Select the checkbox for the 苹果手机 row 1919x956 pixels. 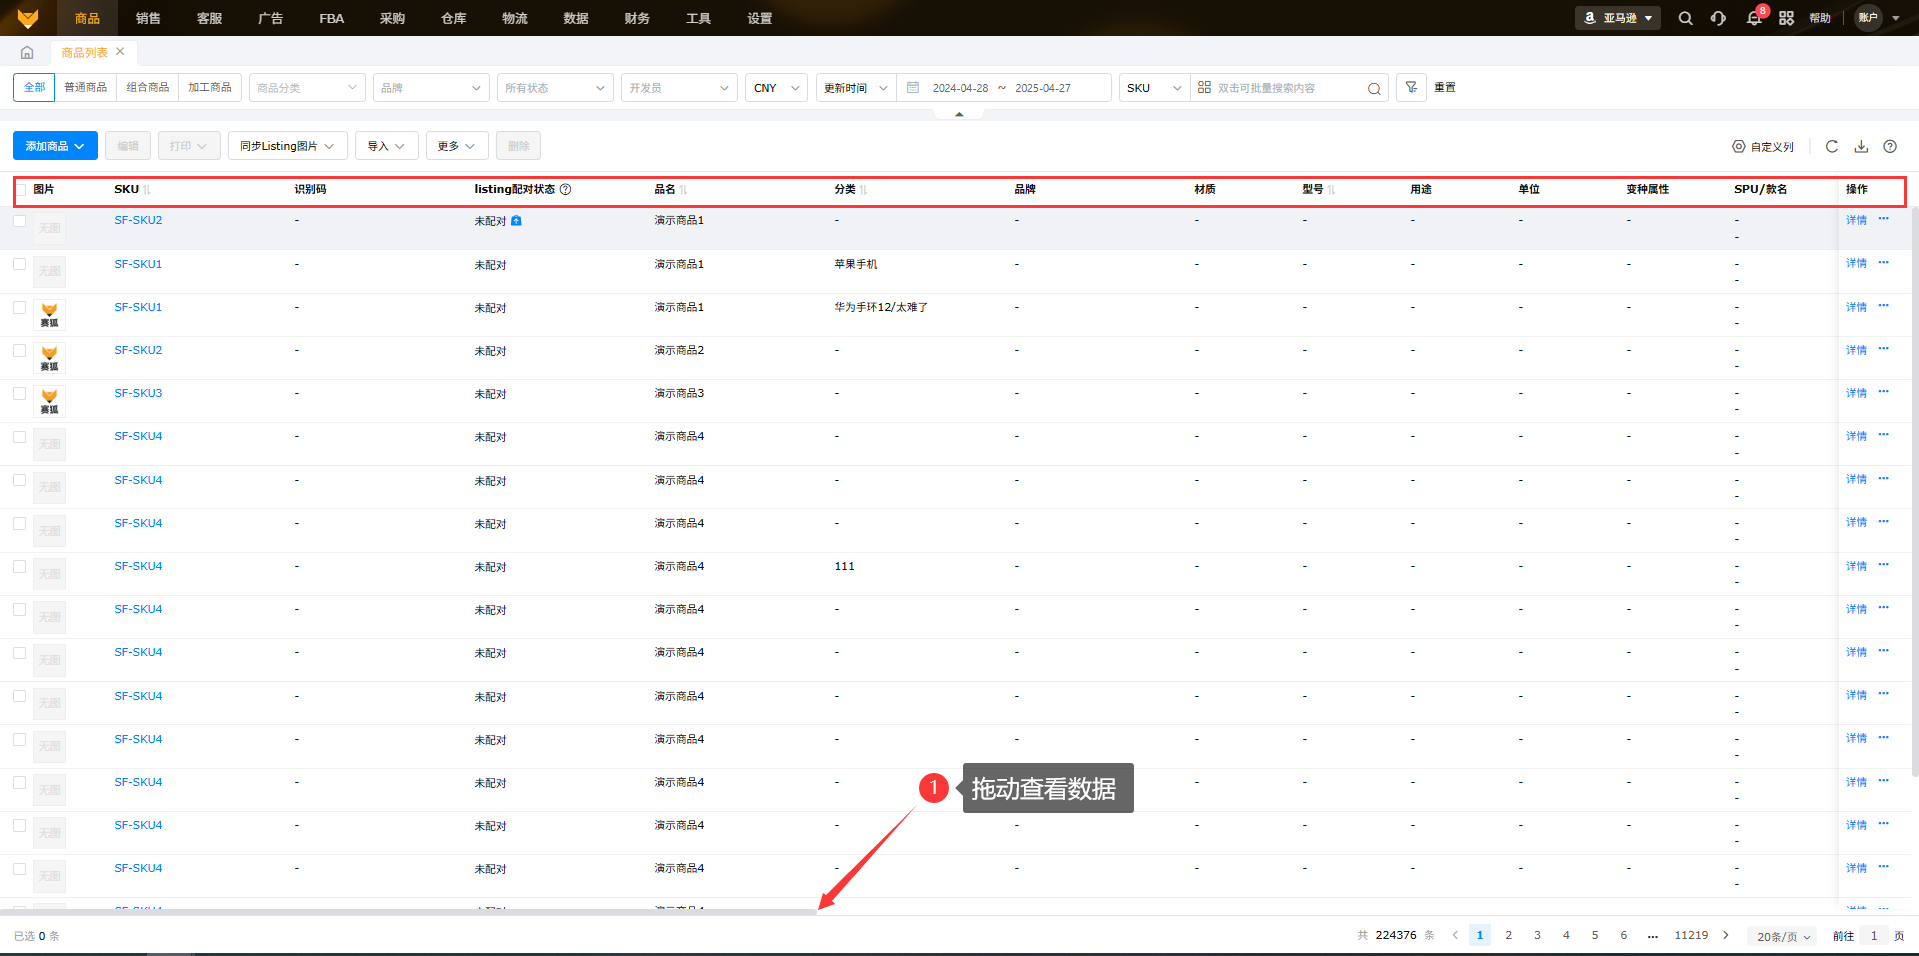pyautogui.click(x=20, y=264)
